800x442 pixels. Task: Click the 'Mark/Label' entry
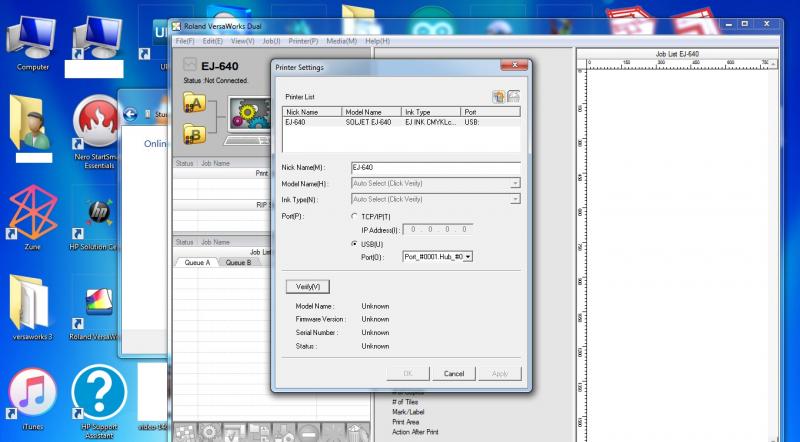[x=408, y=412]
